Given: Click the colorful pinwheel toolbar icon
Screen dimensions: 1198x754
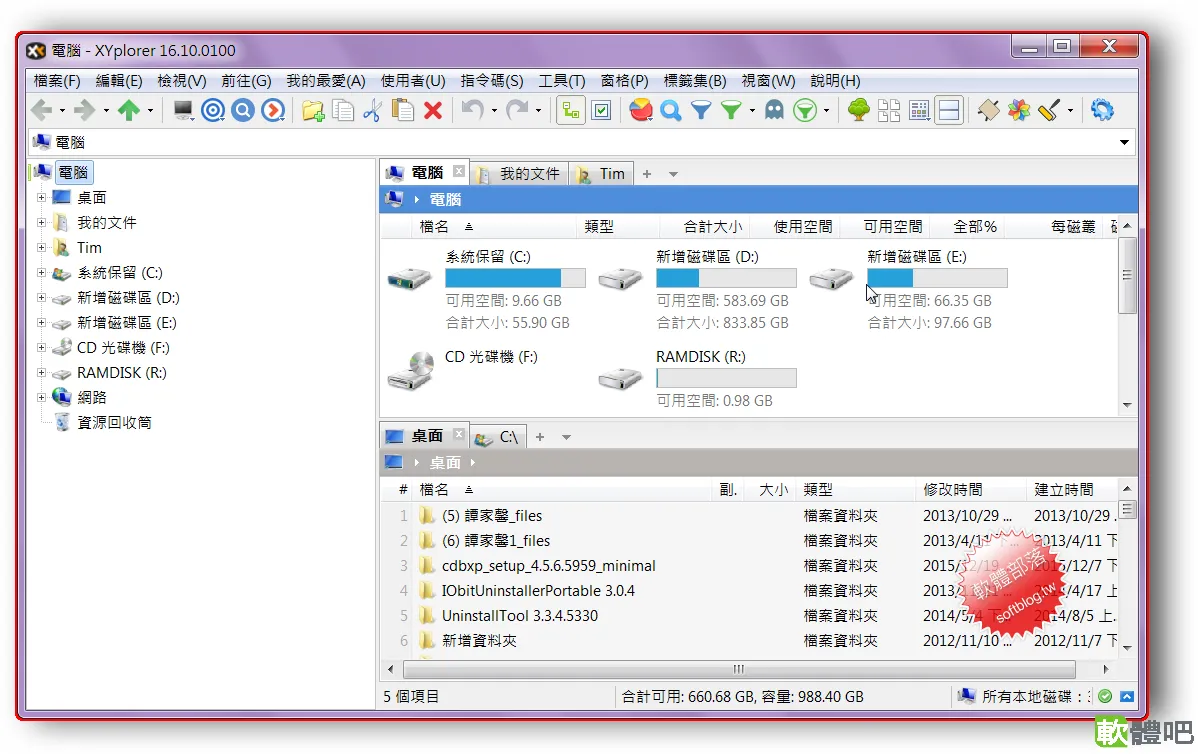Looking at the screenshot, I should tap(1018, 111).
